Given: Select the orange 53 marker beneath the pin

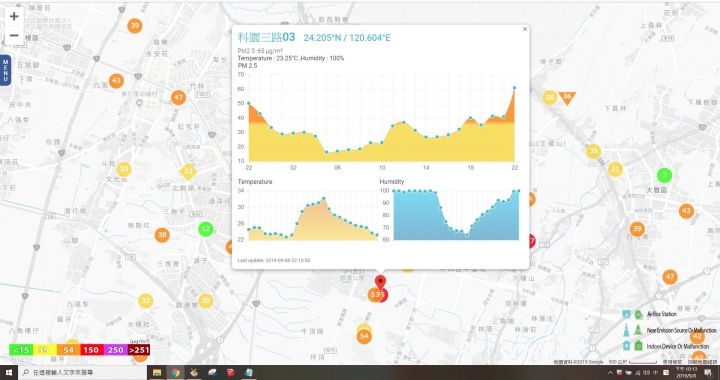Looking at the screenshot, I should pos(374,295).
